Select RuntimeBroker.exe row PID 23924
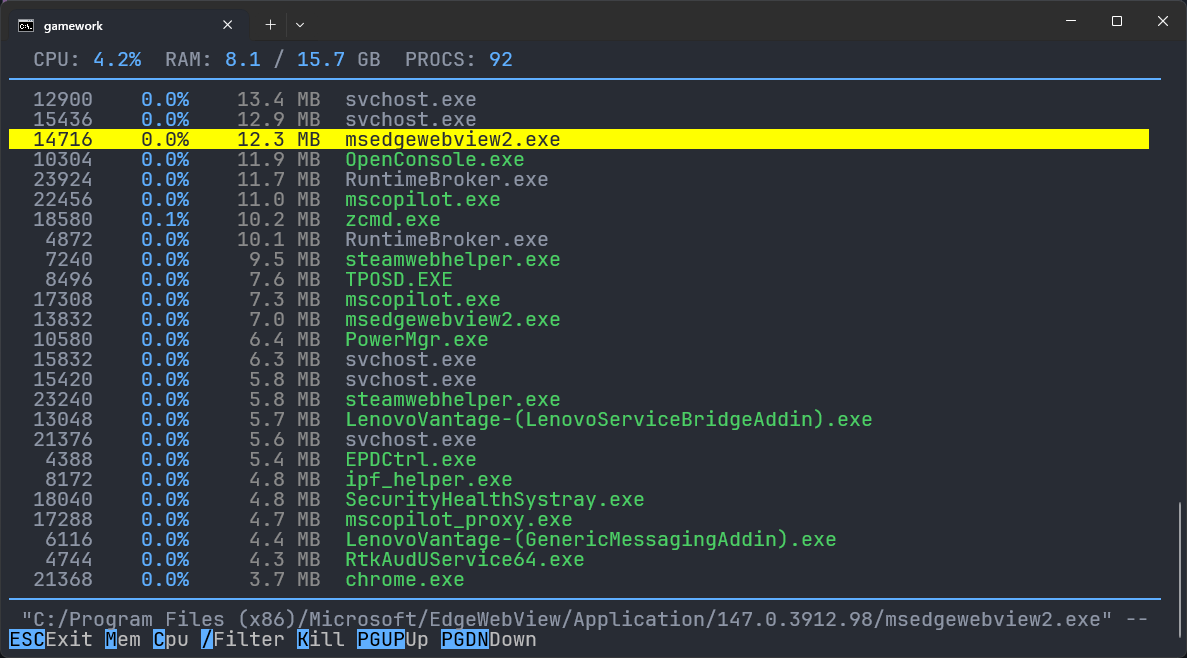The height and width of the screenshot is (658, 1187). click(x=578, y=179)
